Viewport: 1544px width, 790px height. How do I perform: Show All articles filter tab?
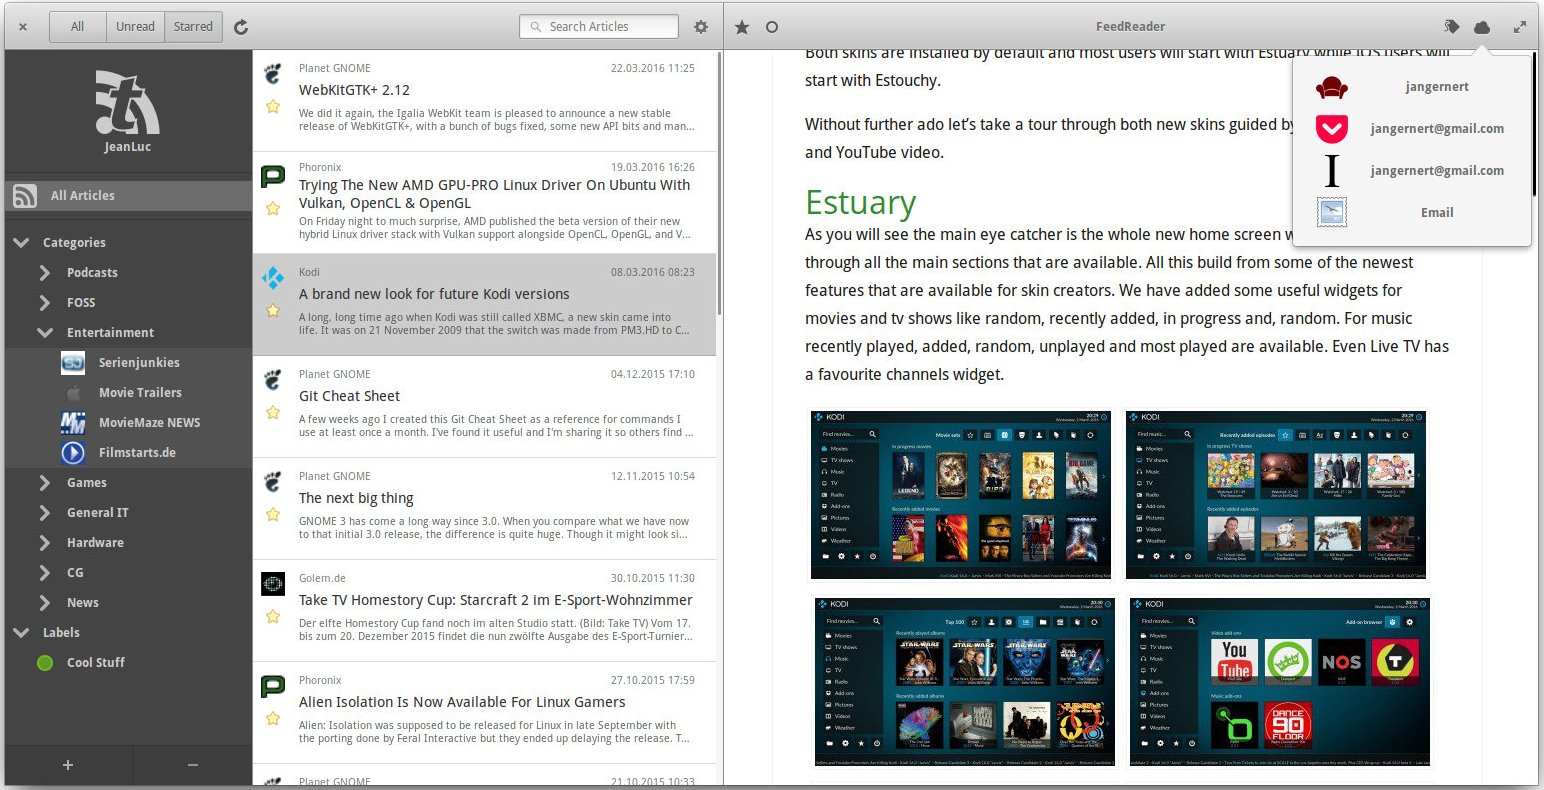pos(77,27)
